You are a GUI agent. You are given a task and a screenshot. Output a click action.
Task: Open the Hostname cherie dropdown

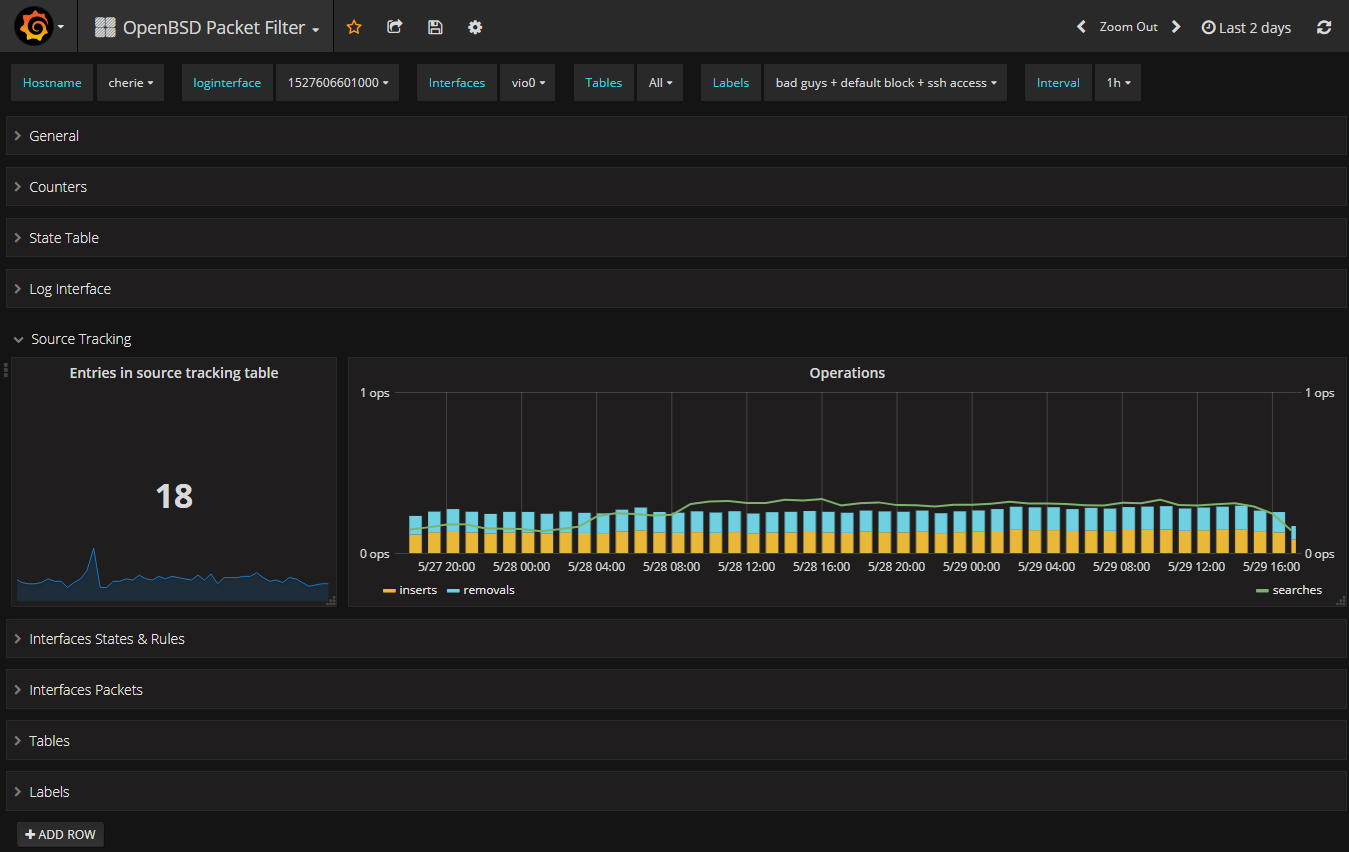point(130,83)
